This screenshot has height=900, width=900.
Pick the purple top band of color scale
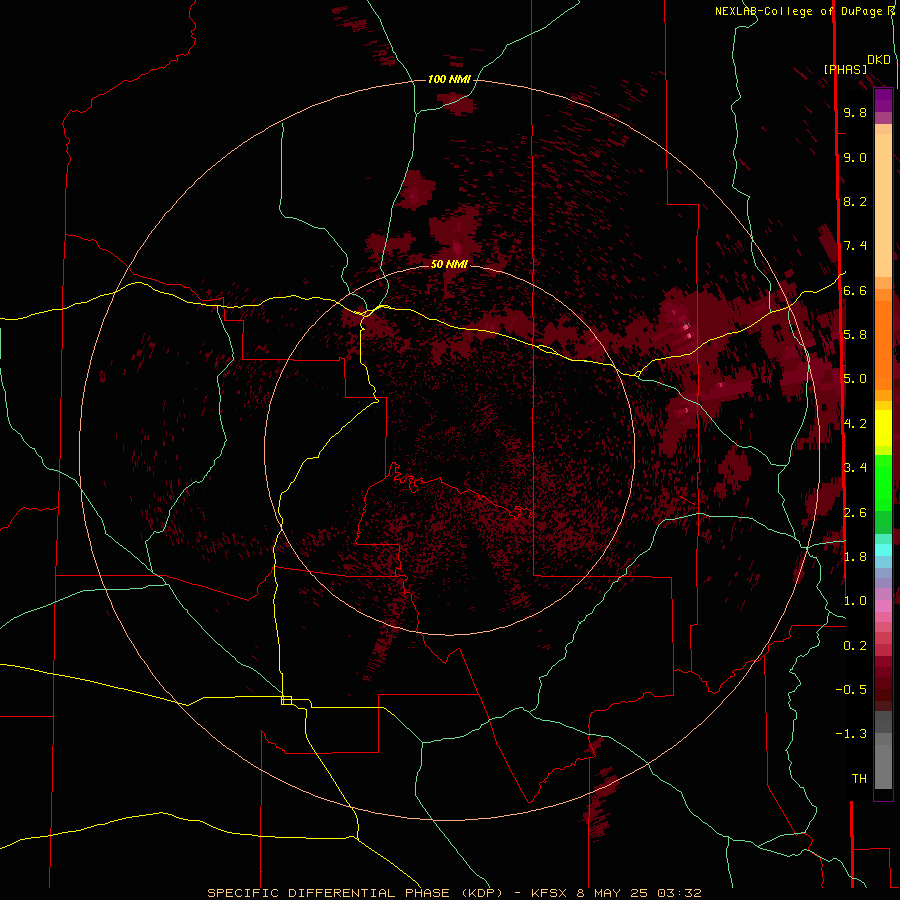click(883, 100)
